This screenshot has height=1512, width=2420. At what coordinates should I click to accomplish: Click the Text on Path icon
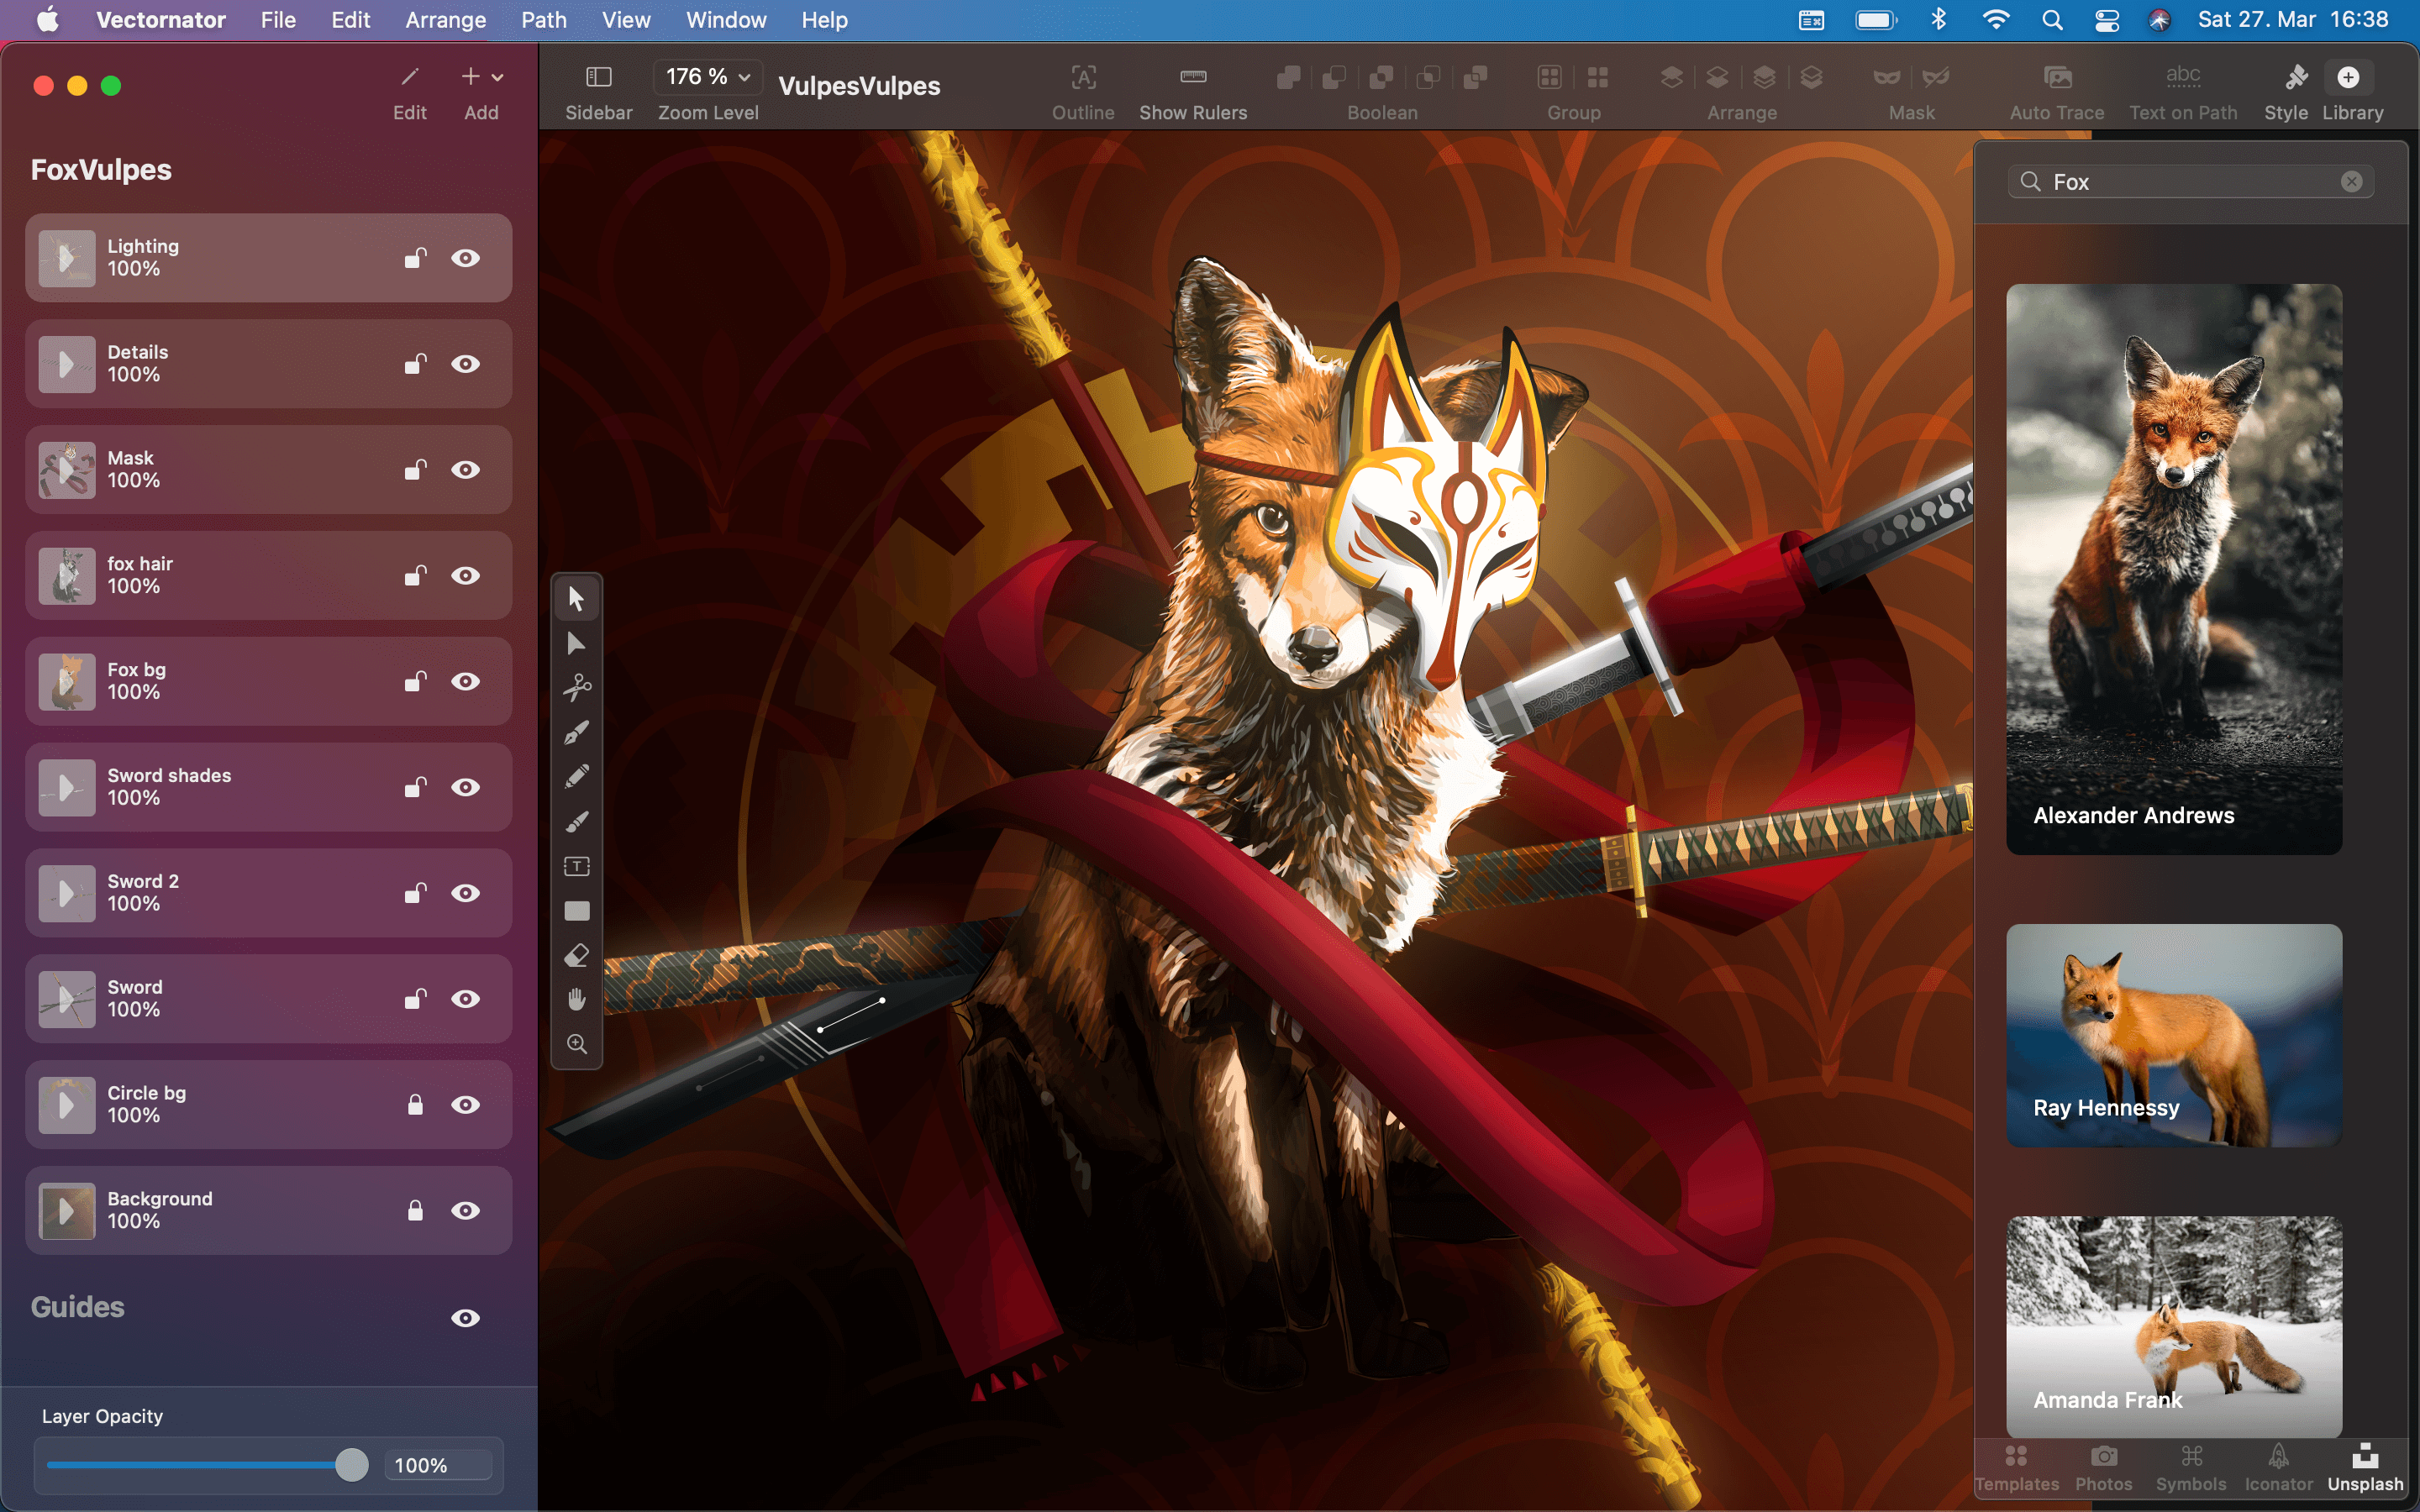tap(2183, 77)
